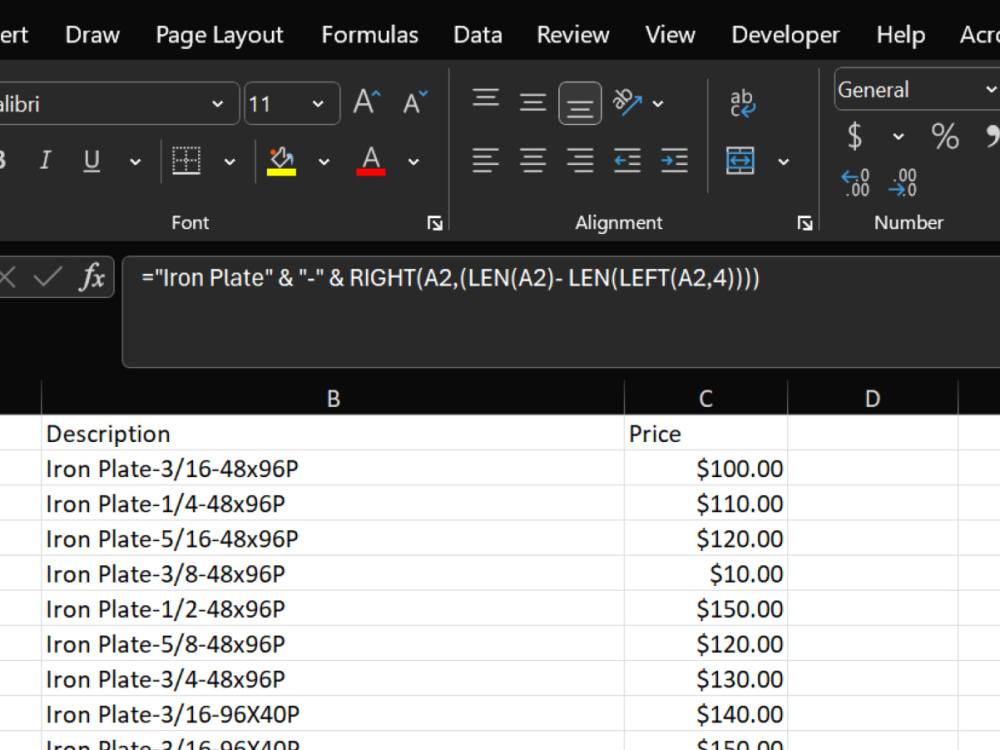
Task: Open the borders dropdown arrow
Action: (x=230, y=161)
